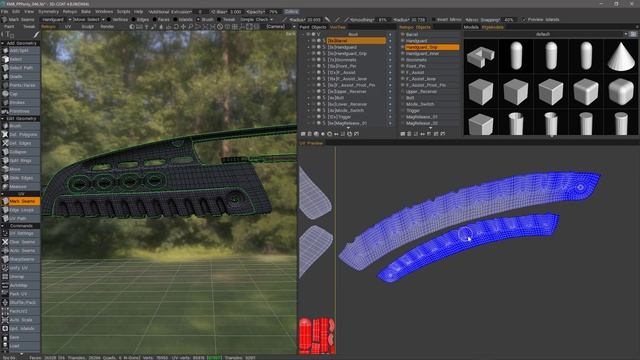This screenshot has height=360, width=640.
Task: Run the Pack UV command
Action: (x=20, y=294)
